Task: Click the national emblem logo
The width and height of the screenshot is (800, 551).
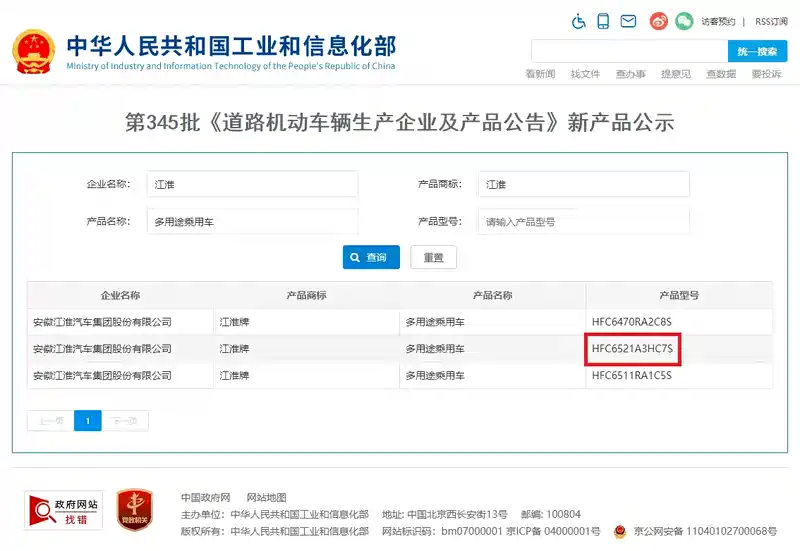Action: click(34, 52)
